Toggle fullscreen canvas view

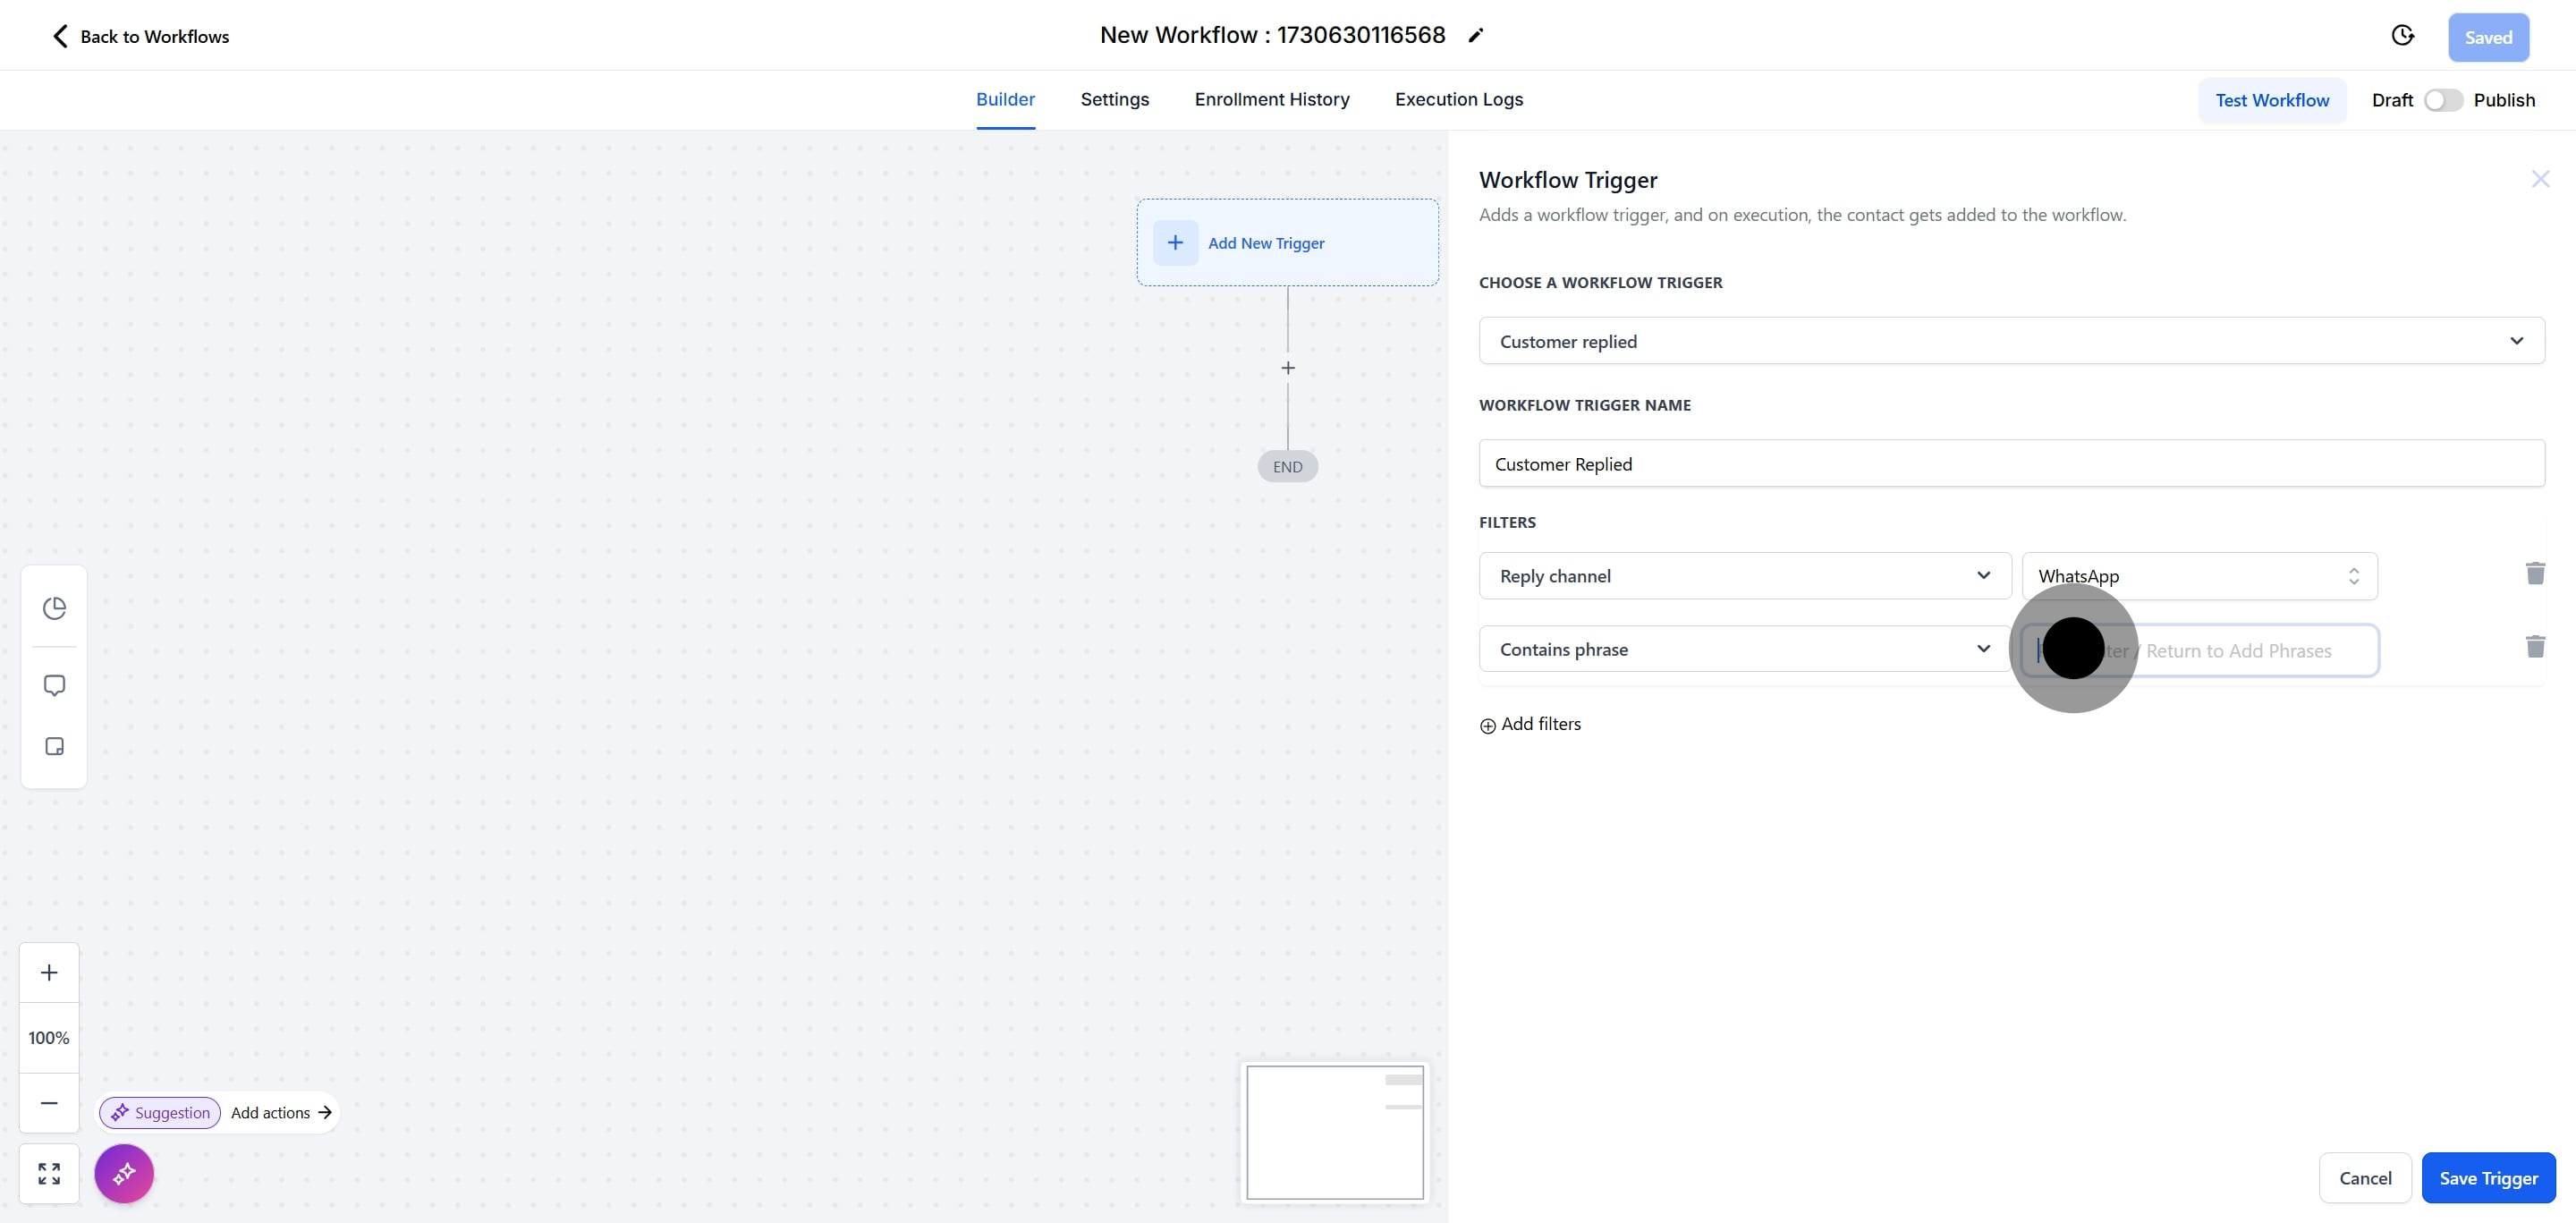pos(49,1172)
